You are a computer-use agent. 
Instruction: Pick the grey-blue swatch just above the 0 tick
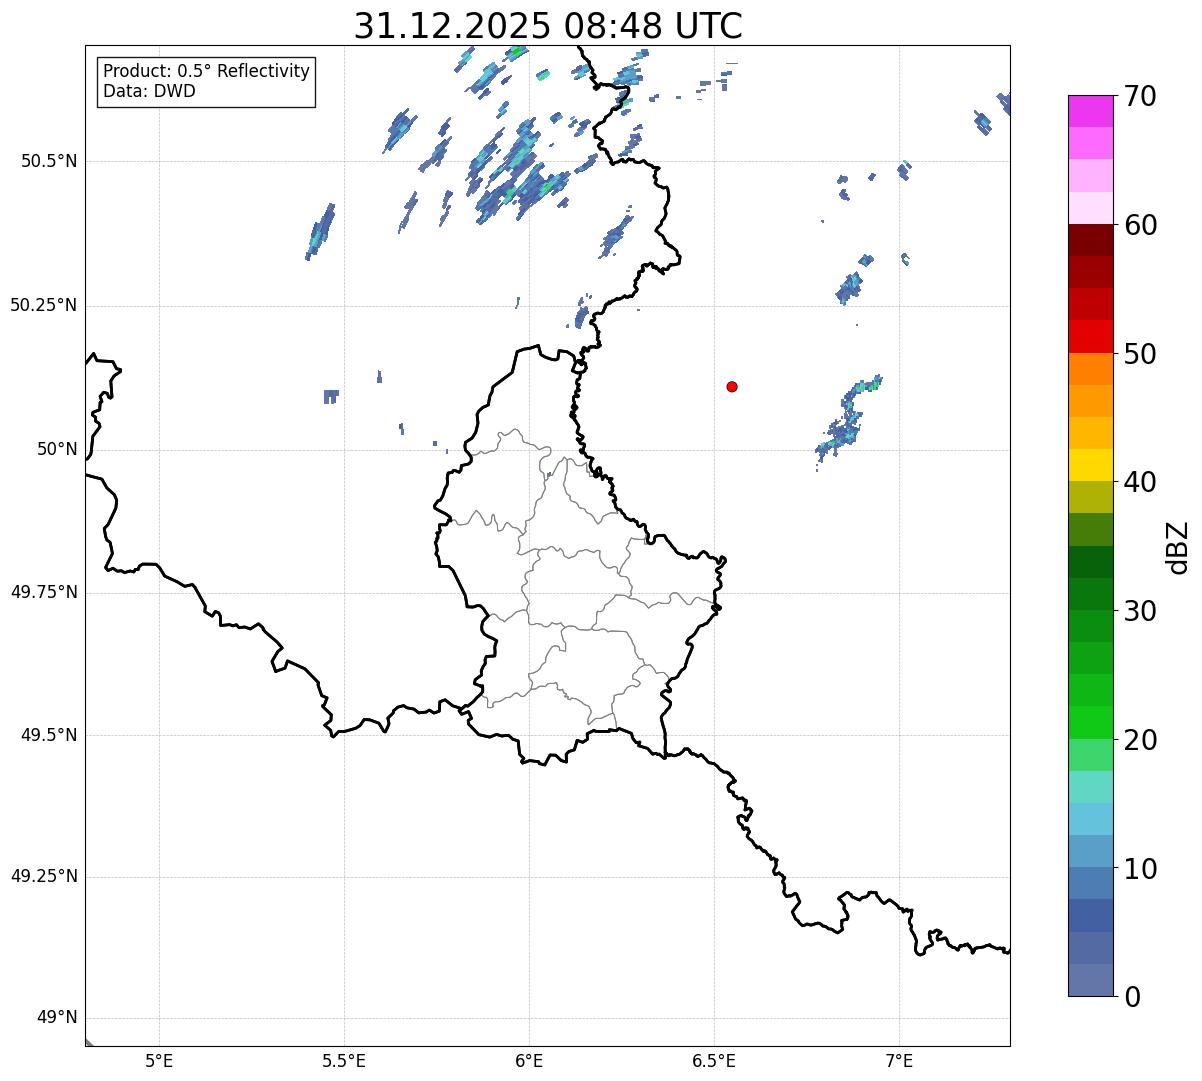[1090, 980]
